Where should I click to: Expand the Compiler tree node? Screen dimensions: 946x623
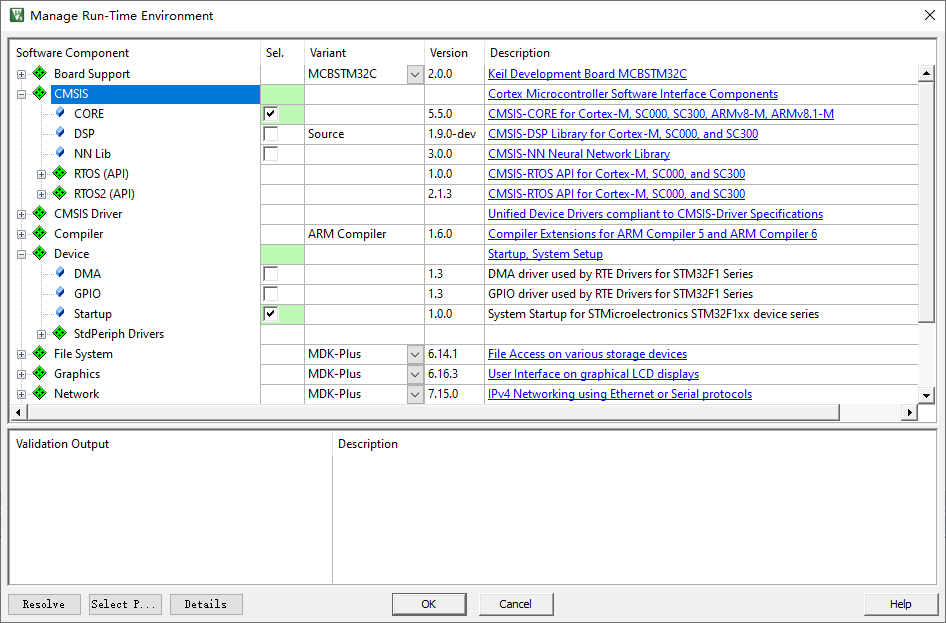[21, 234]
